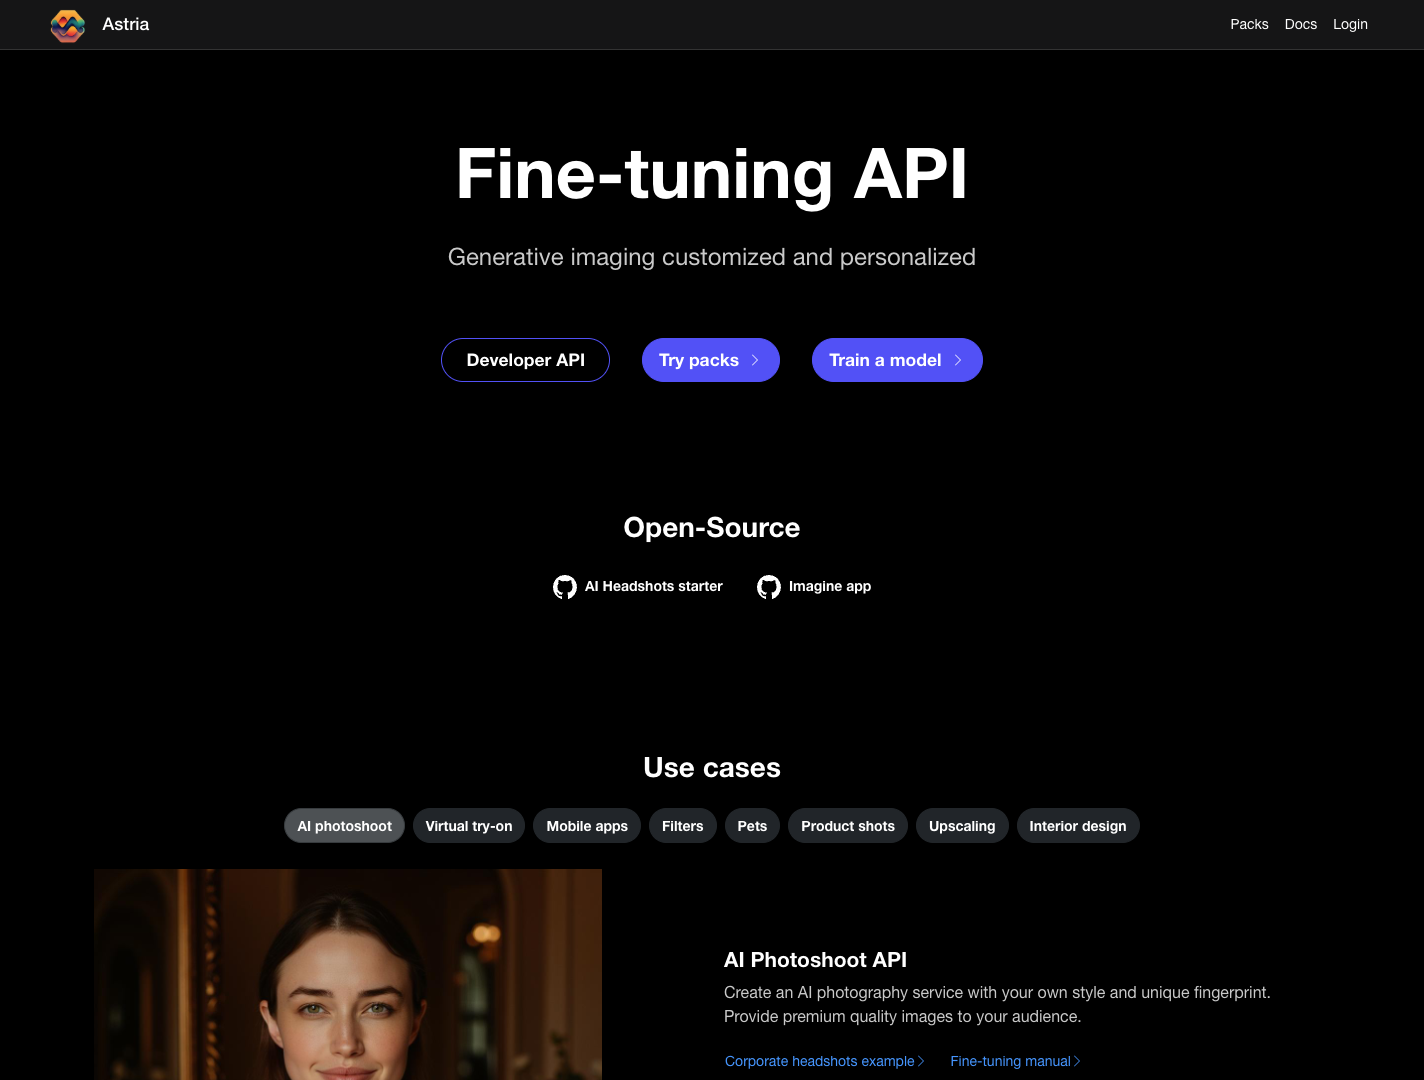
Task: Click the arrow icon on Train a model
Action: point(957,360)
